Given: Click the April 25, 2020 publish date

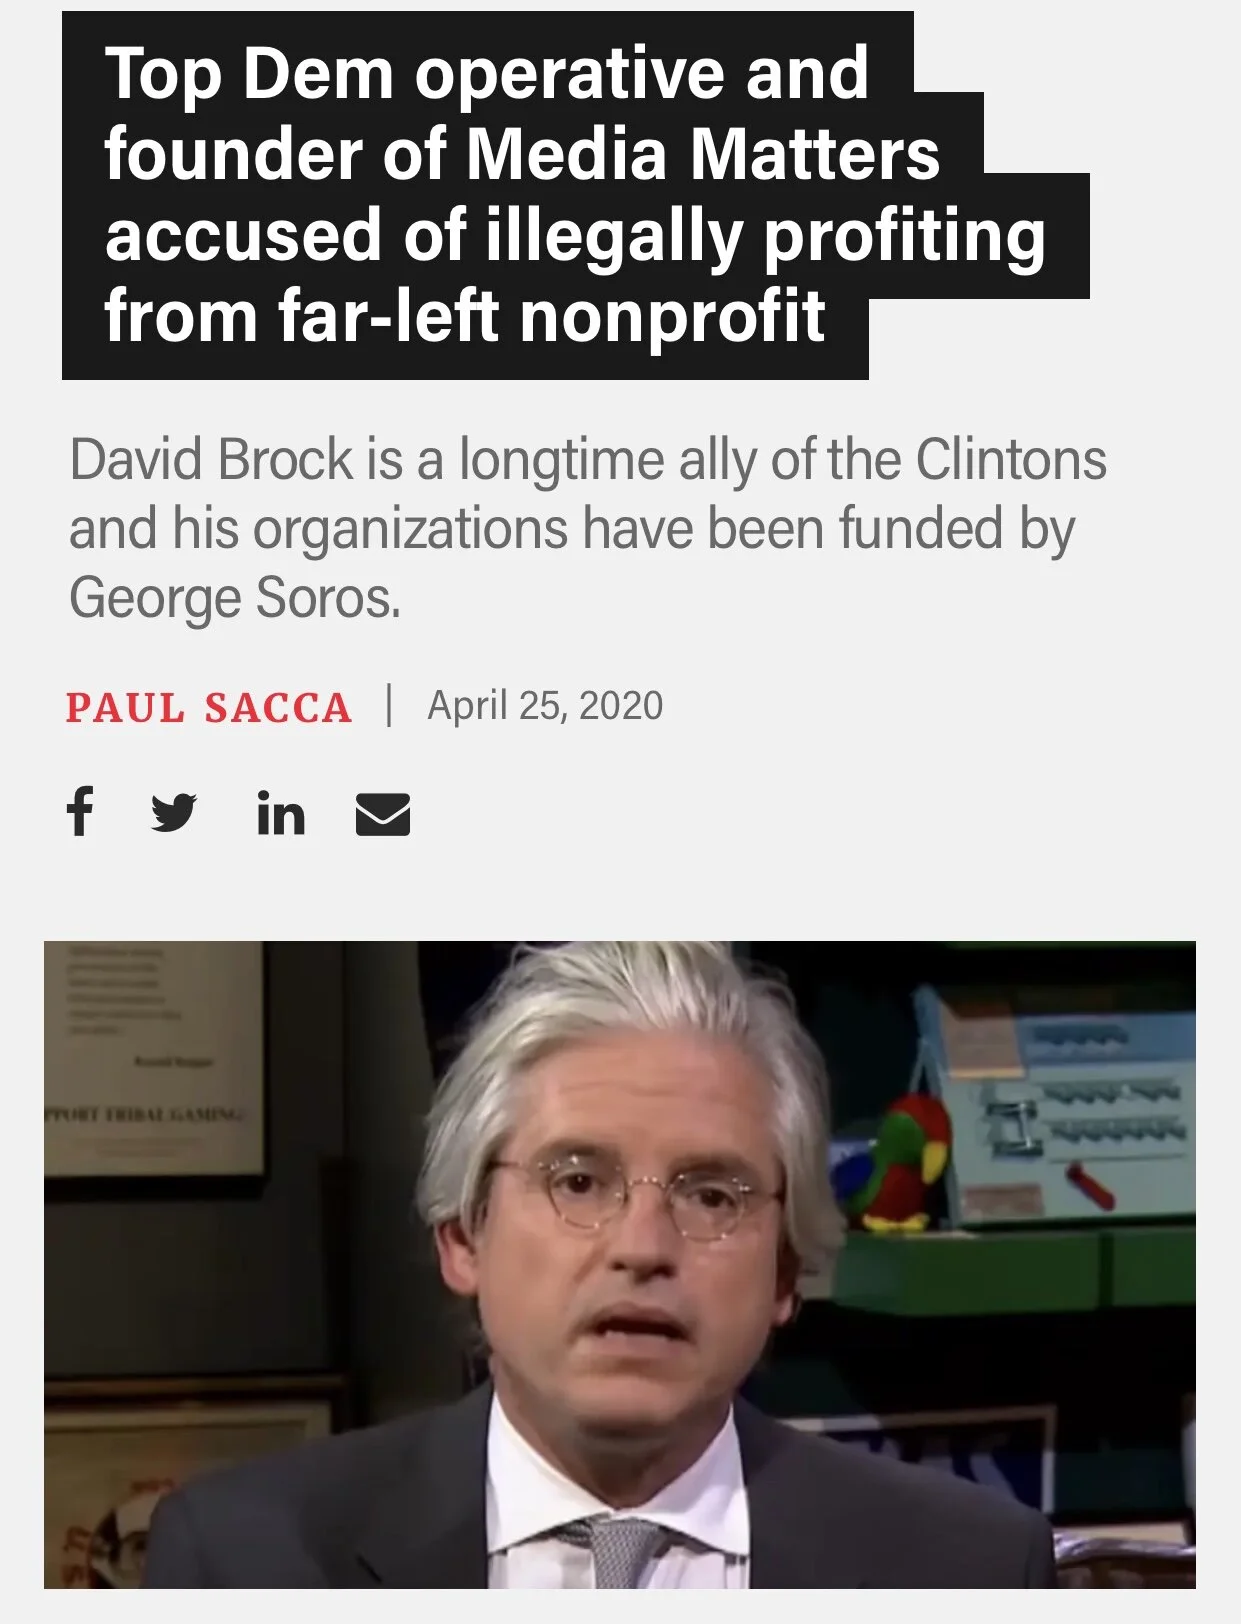Looking at the screenshot, I should pos(545,706).
